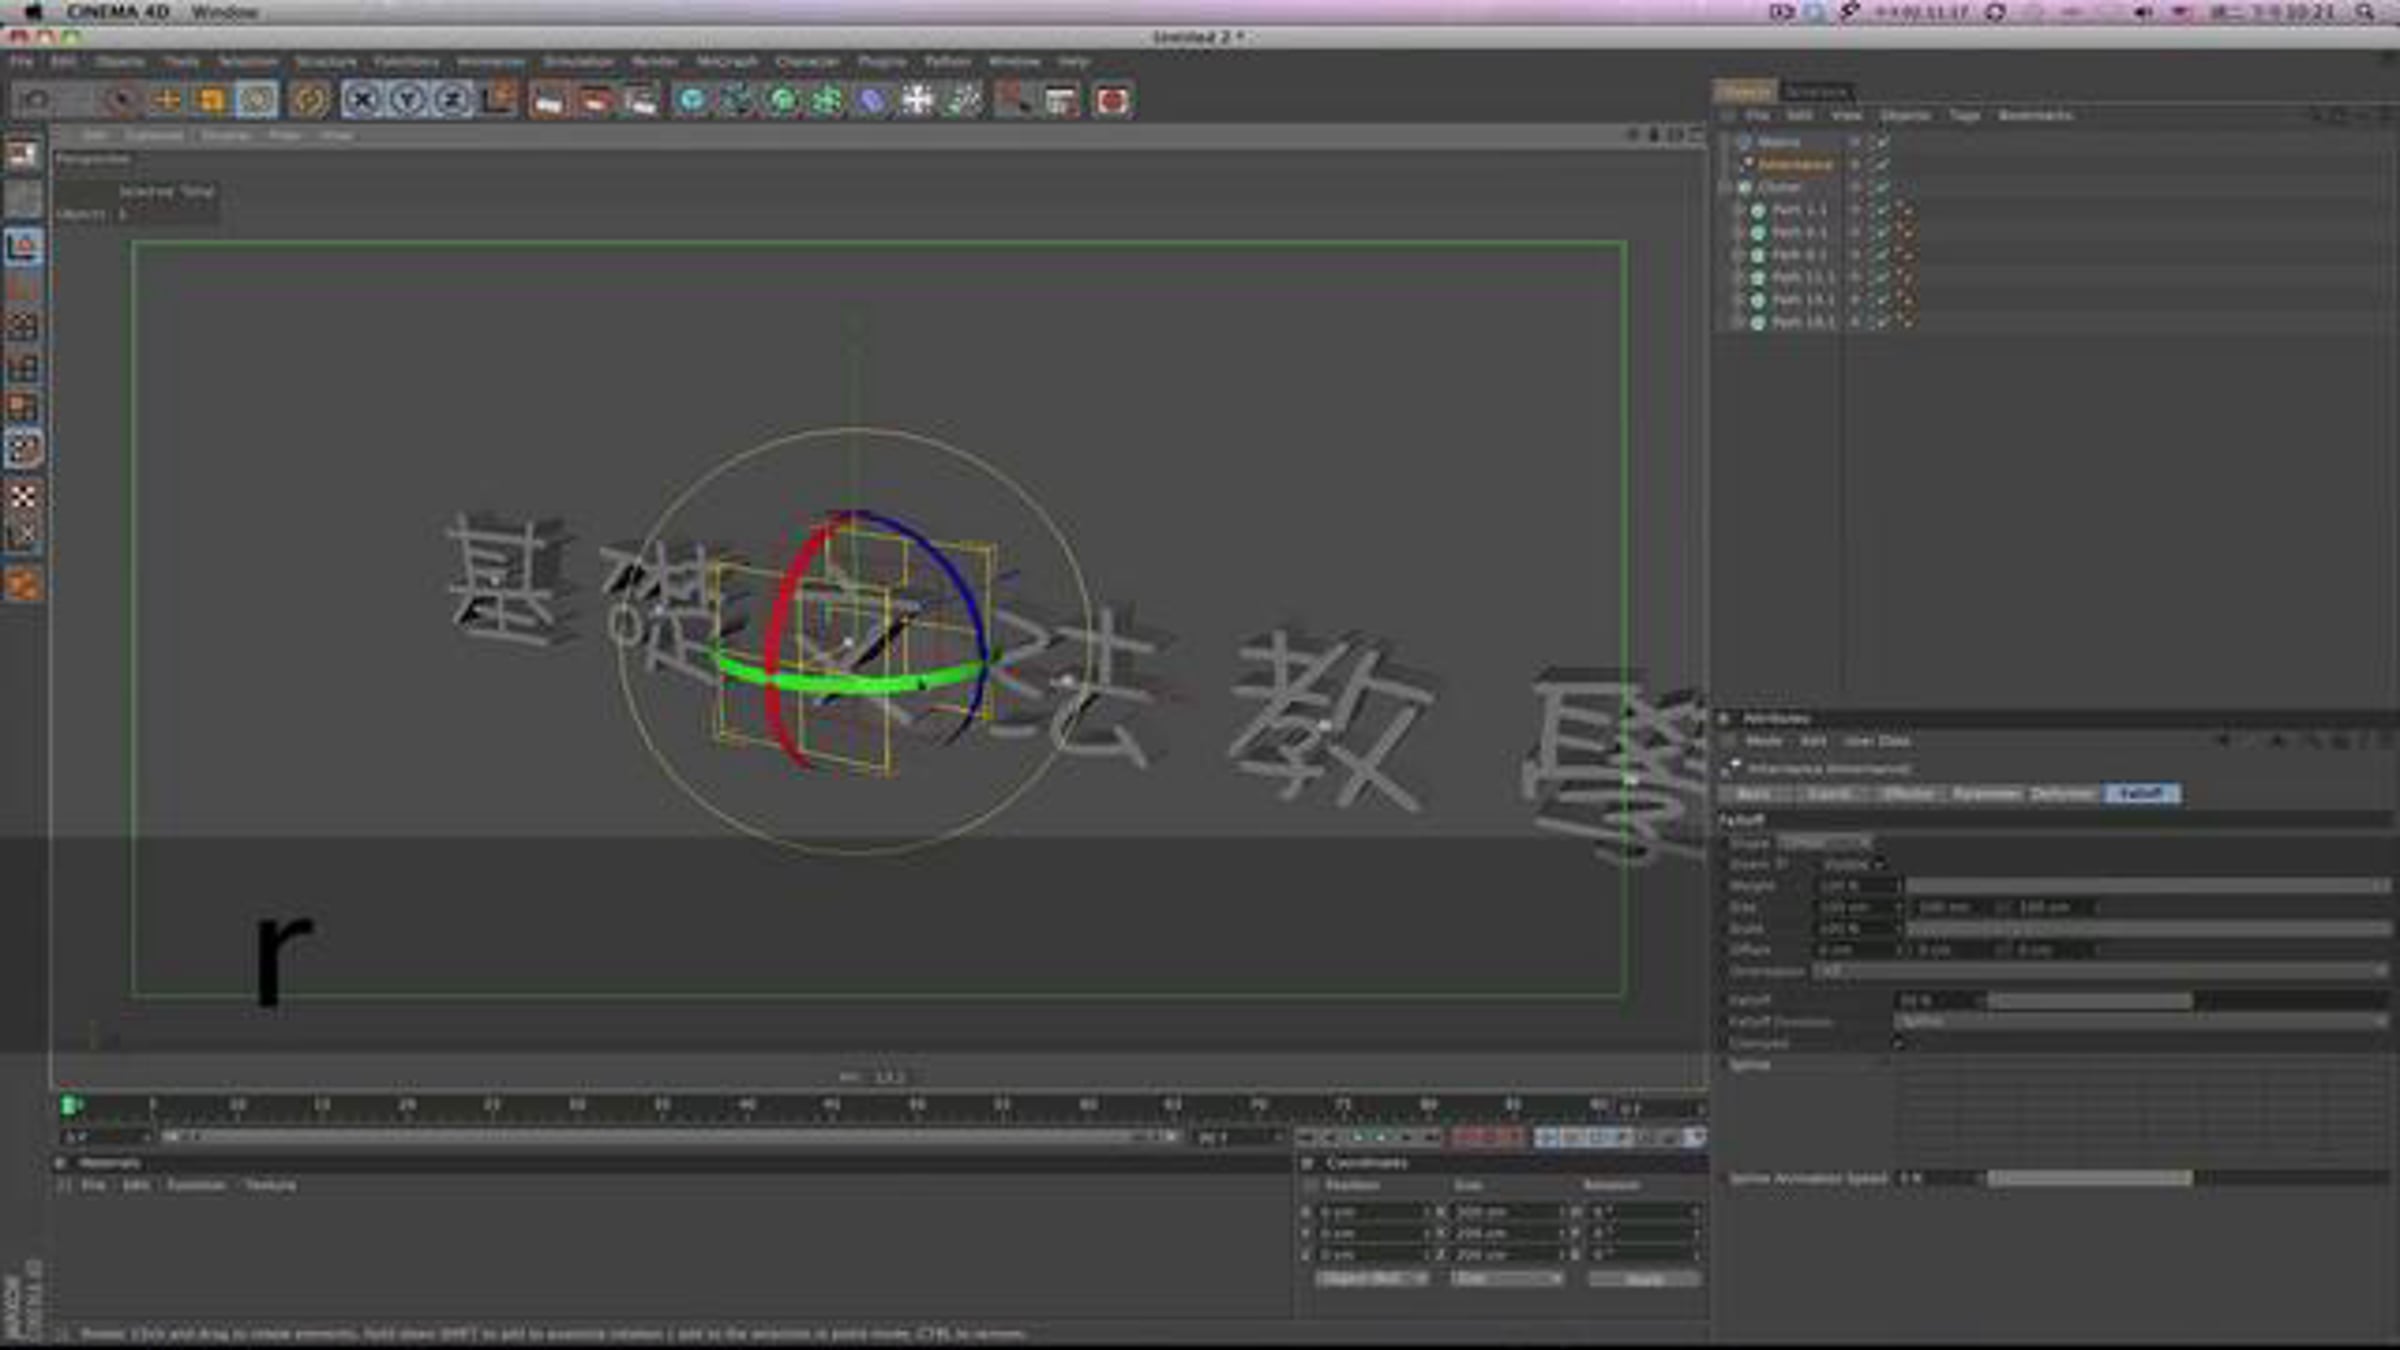
Task: Open Spotlight search in the menu bar
Action: click(2365, 12)
